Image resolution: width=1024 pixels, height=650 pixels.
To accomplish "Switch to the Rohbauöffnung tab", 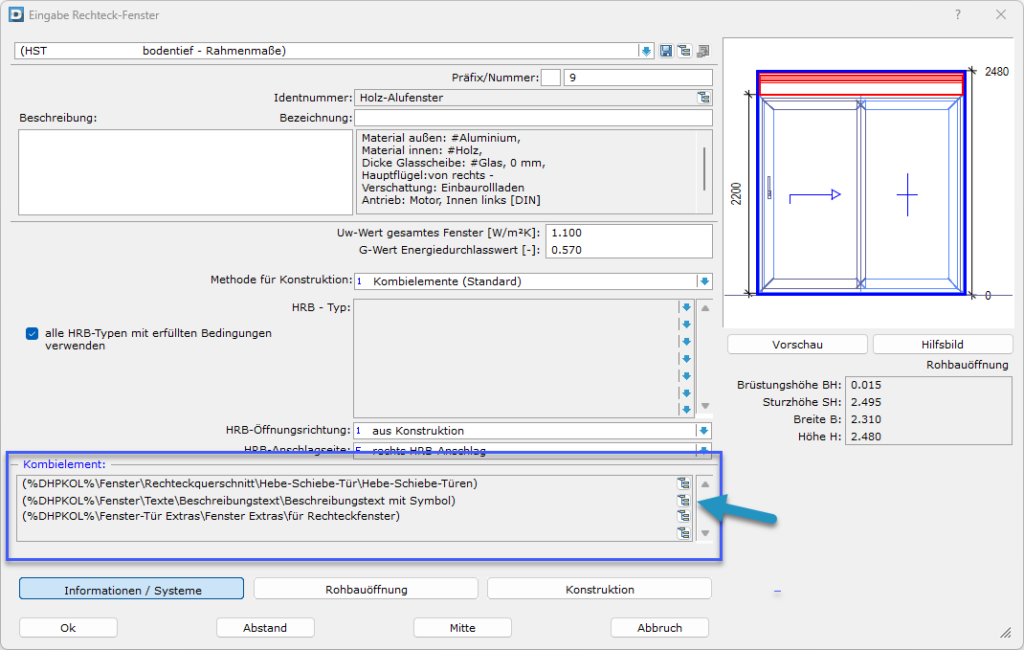I will (366, 589).
